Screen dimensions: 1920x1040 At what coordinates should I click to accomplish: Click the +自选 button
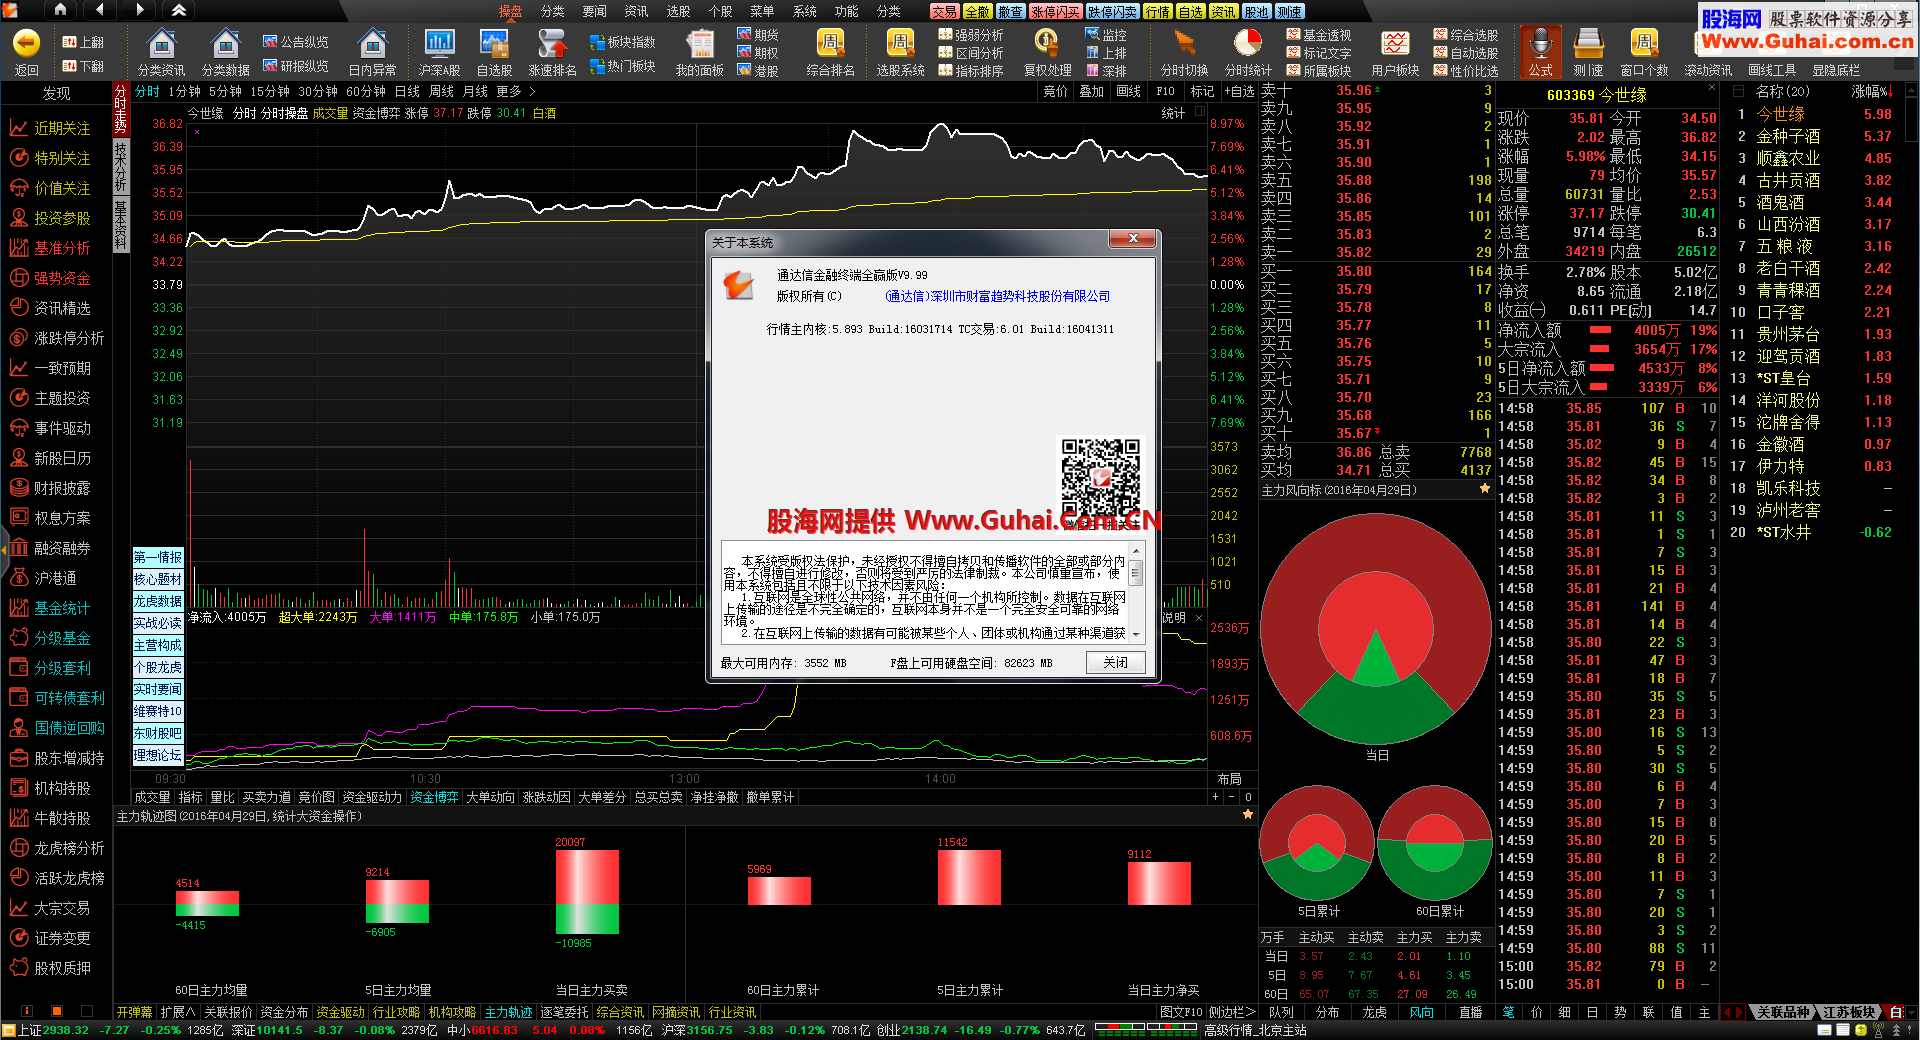1239,91
